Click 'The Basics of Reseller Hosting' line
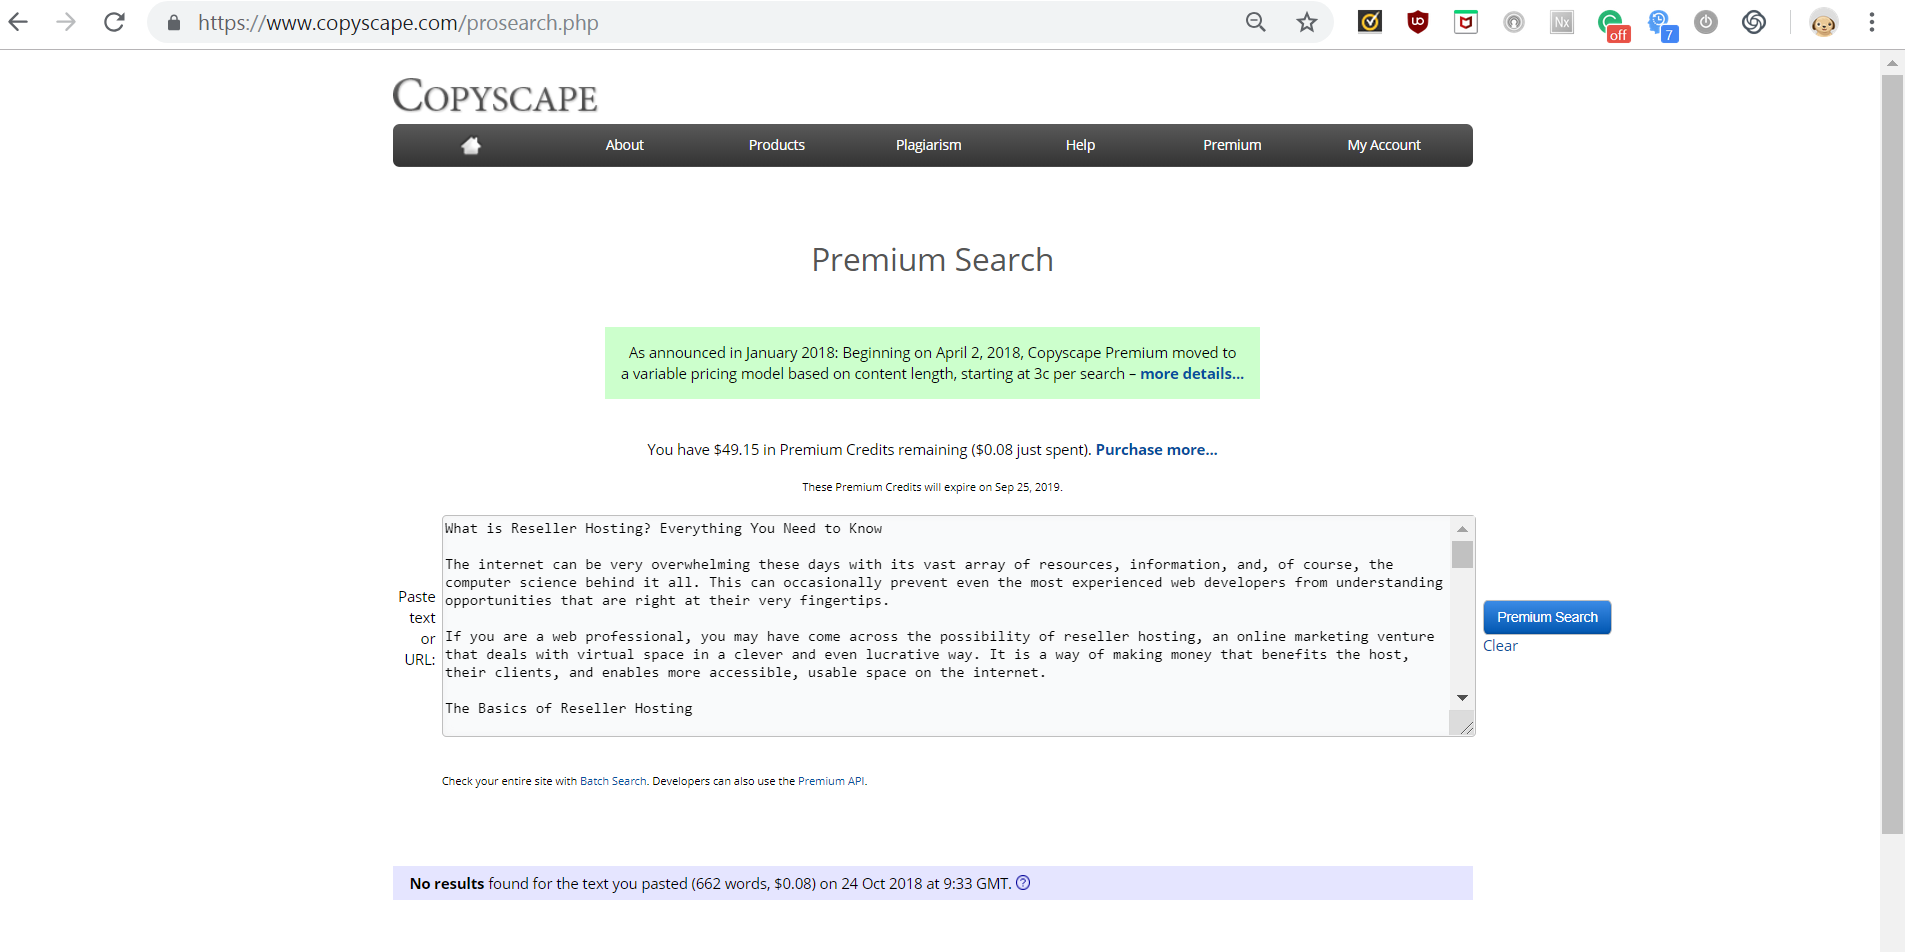This screenshot has width=1905, height=952. point(569,708)
